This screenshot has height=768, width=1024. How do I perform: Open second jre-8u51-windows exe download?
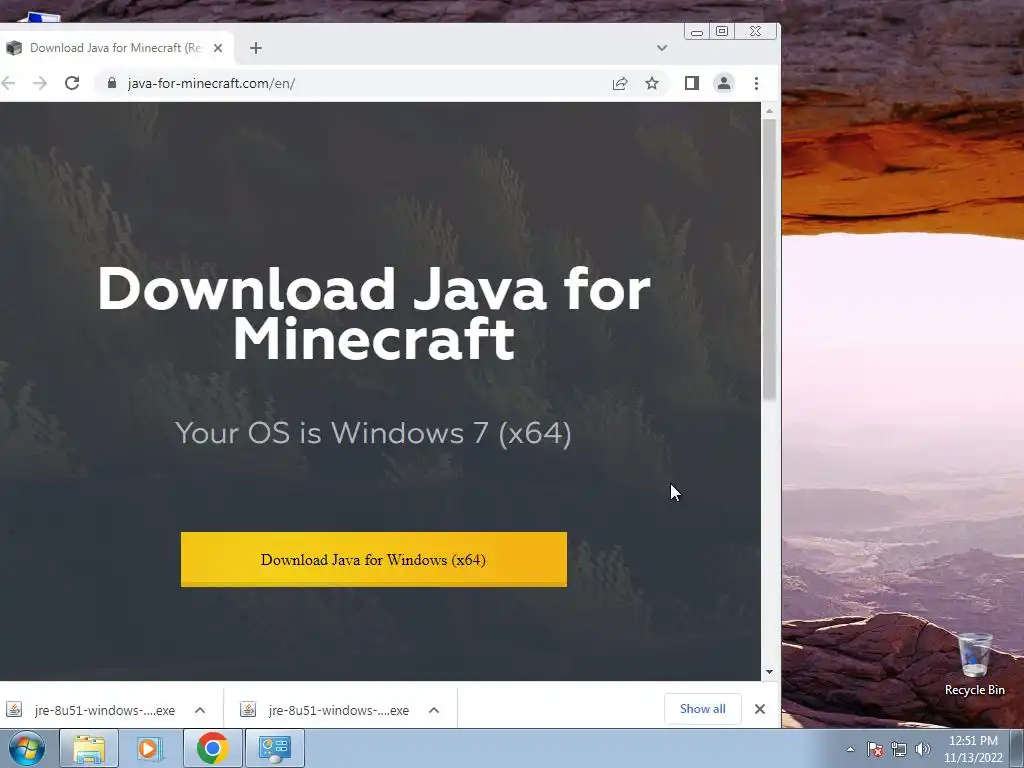coord(327,710)
